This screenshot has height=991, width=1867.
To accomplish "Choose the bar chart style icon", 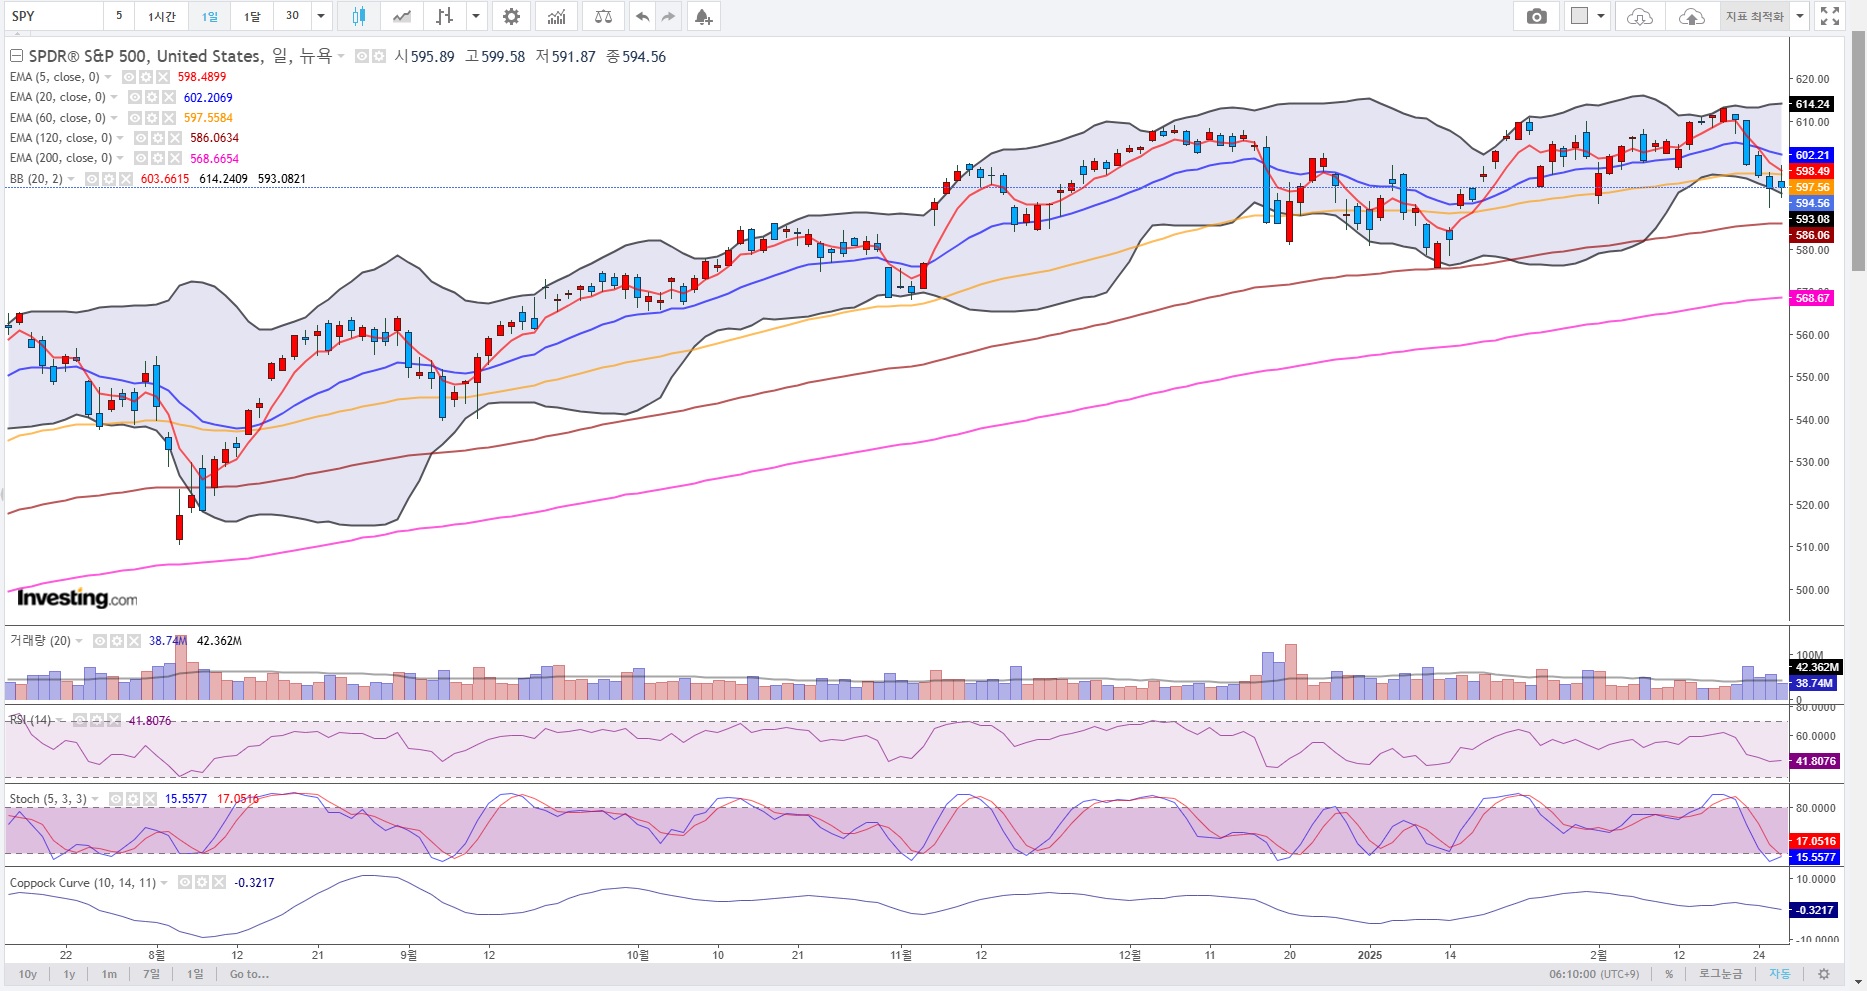I will (x=445, y=16).
